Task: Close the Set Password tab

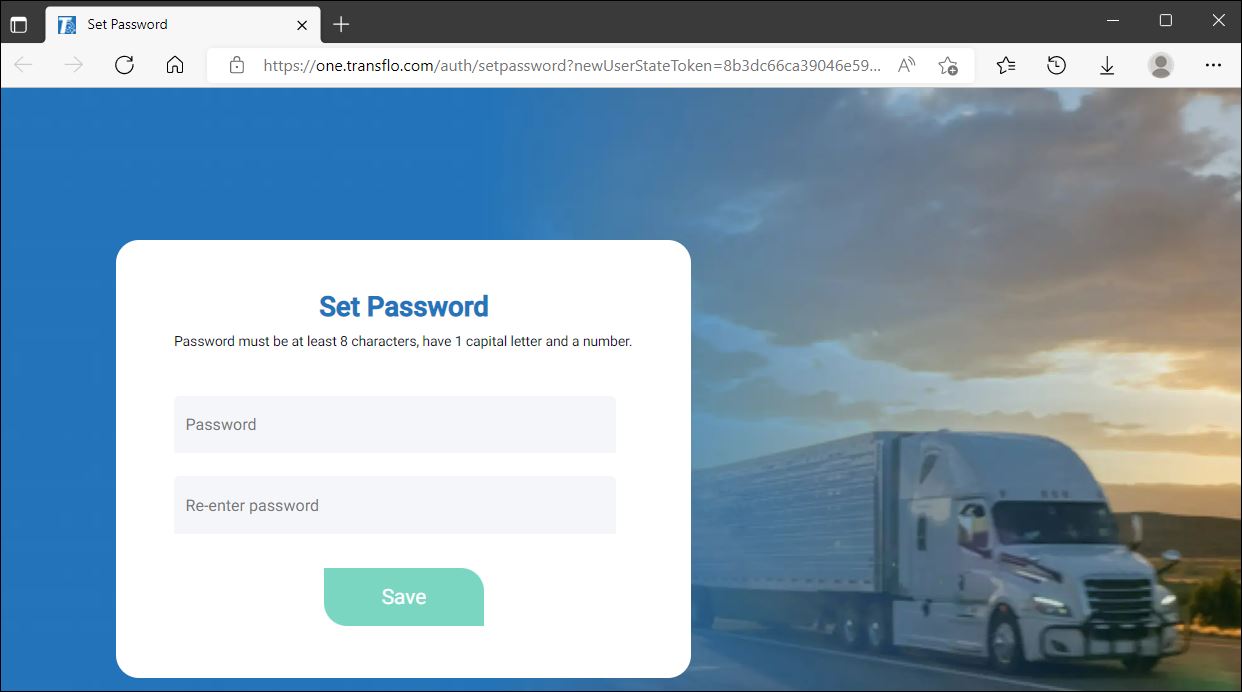Action: pyautogui.click(x=302, y=24)
